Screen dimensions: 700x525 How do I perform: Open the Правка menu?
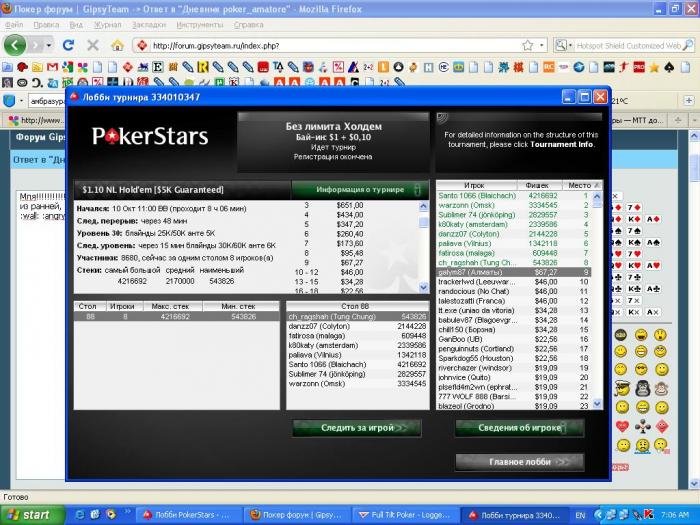pyautogui.click(x=46, y=25)
